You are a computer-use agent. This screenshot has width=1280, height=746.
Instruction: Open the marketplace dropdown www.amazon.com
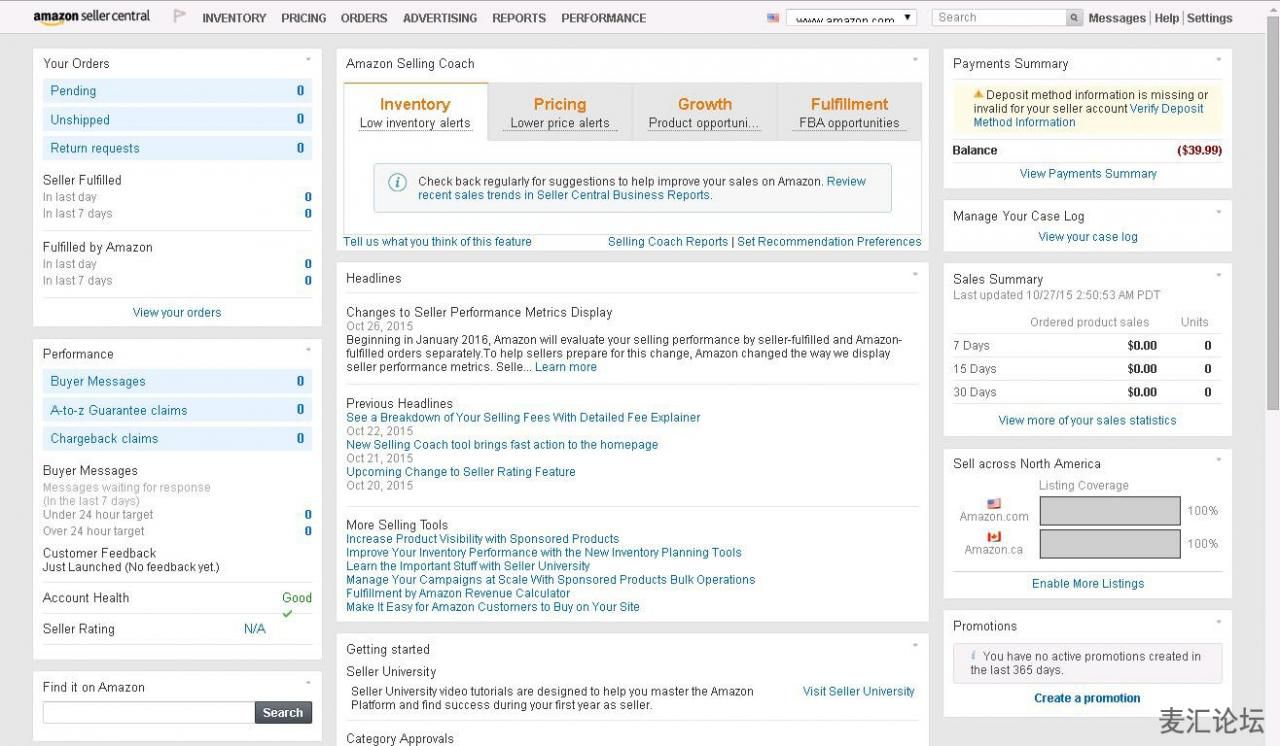pos(851,18)
